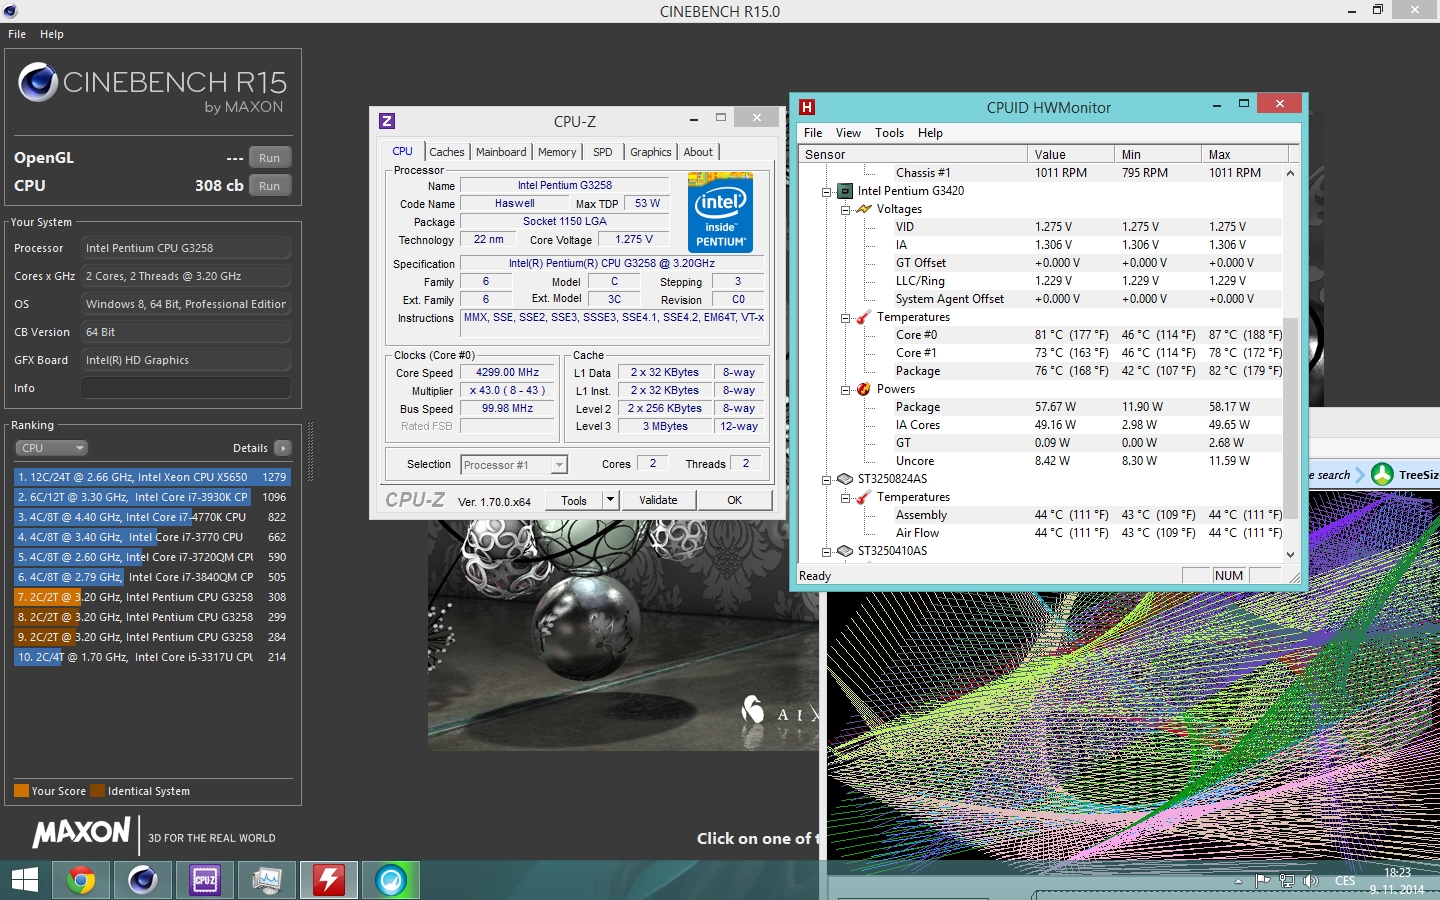The image size is (1440, 900).
Task: Click the Info input field in Cinebench
Action: (x=186, y=388)
